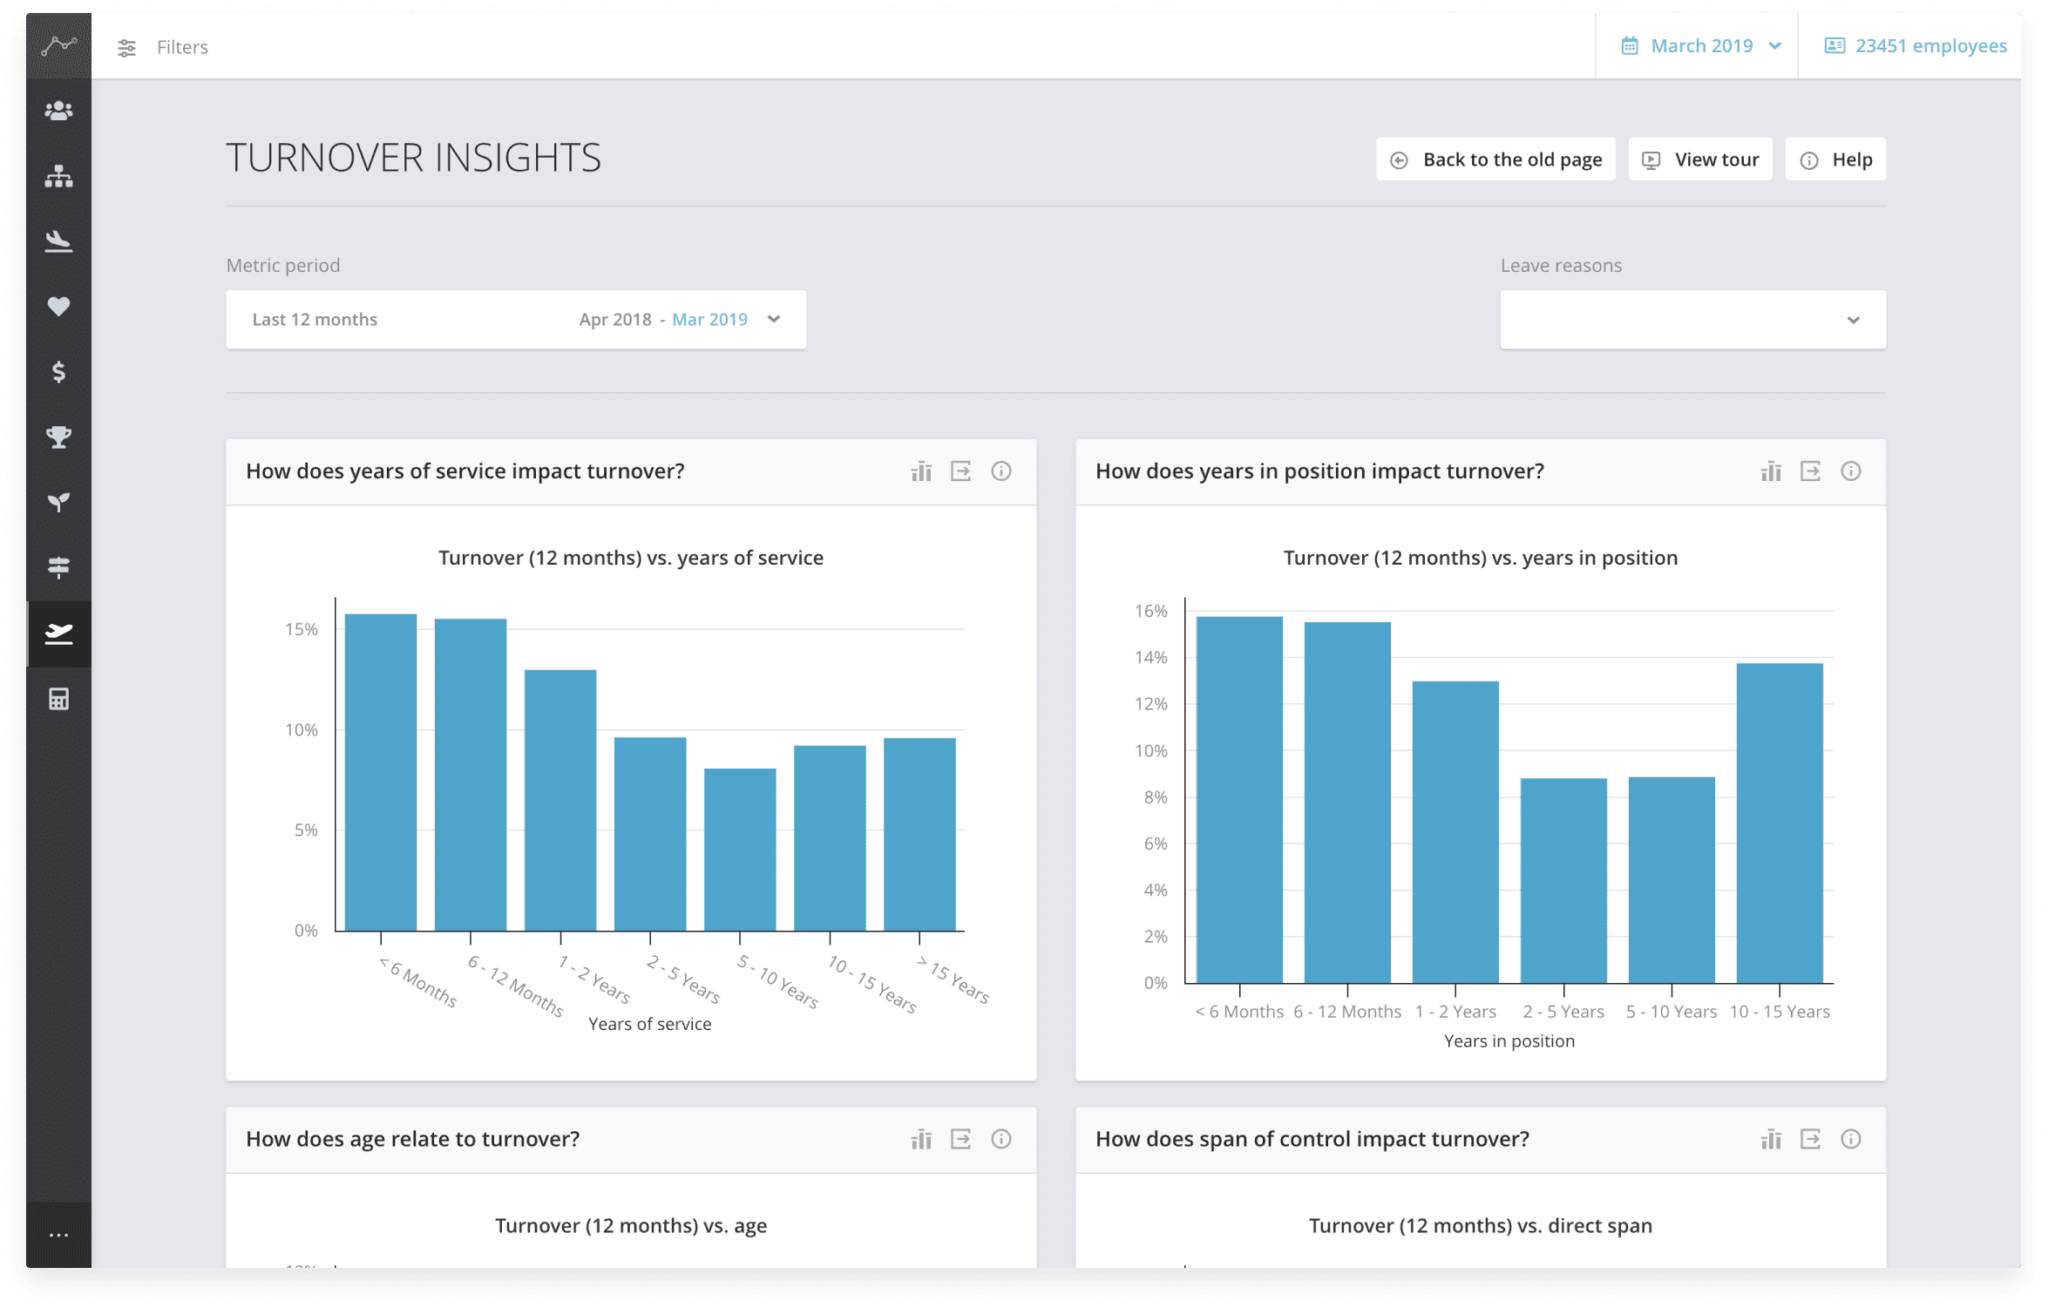Open the calculator sidebar section
Screen dimensions: 2048x1308
tap(58, 698)
